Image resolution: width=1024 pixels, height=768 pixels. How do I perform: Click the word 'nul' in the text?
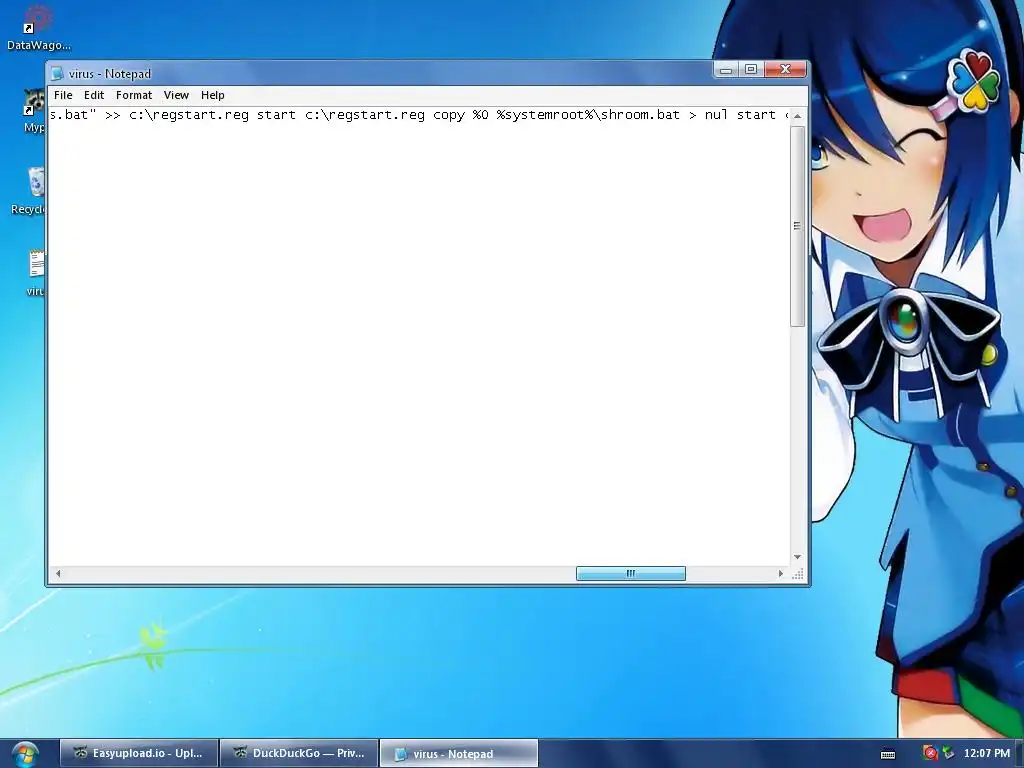716,115
